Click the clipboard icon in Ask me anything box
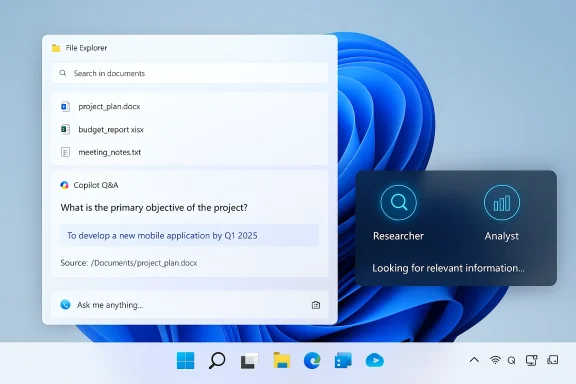576x384 pixels. (316, 305)
